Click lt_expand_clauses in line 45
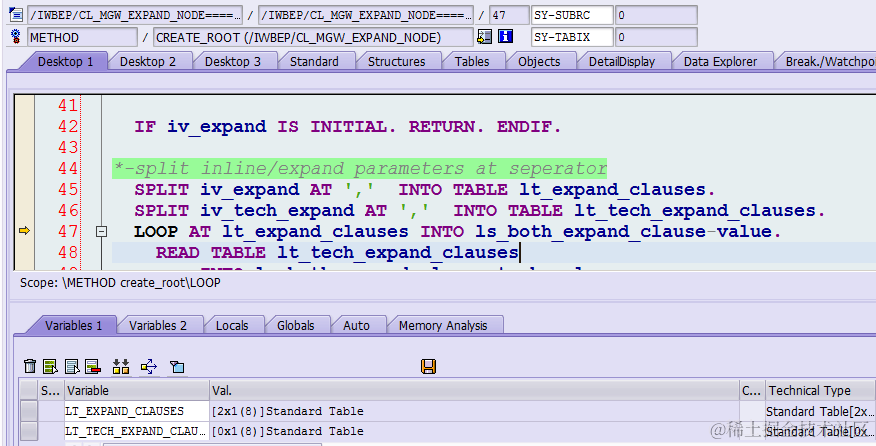Image resolution: width=876 pixels, height=446 pixels. click(612, 189)
